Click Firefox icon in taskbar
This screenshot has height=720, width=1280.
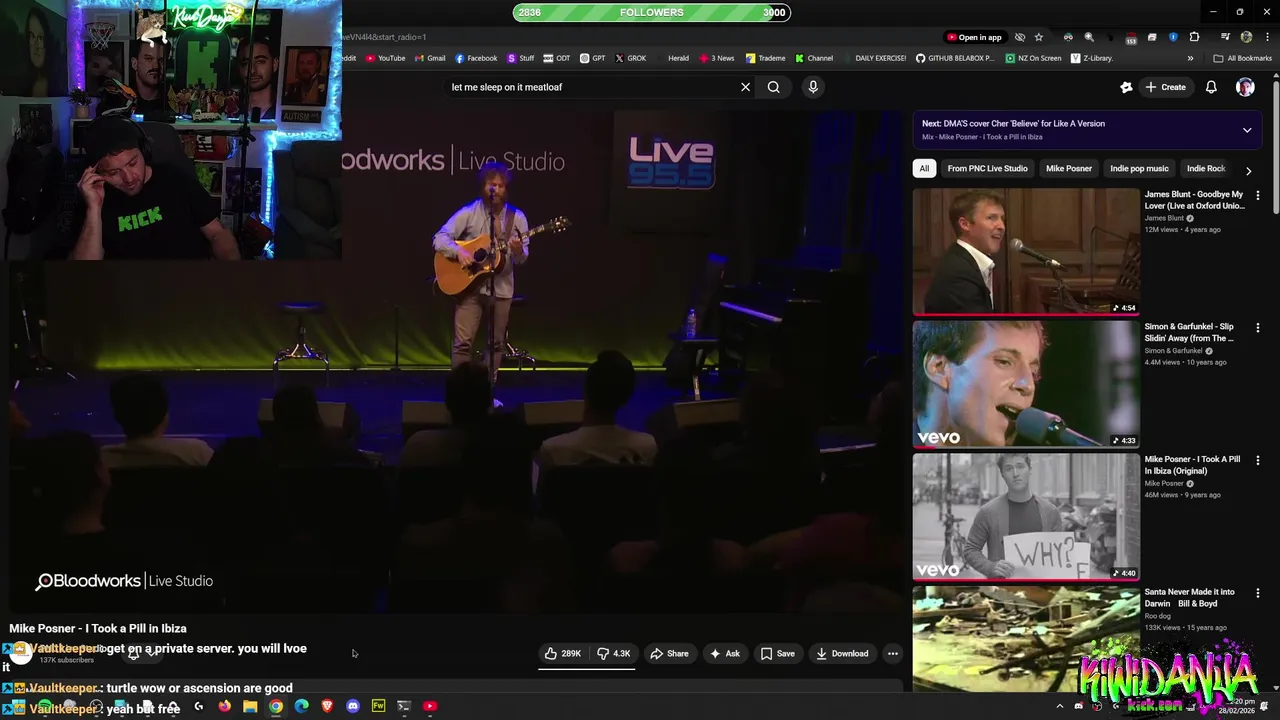[224, 706]
